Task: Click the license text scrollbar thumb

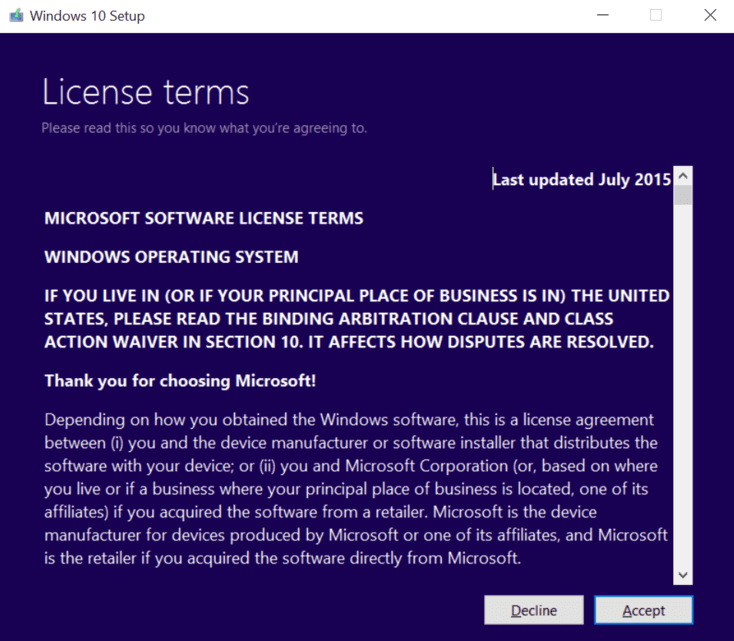Action: click(x=683, y=195)
